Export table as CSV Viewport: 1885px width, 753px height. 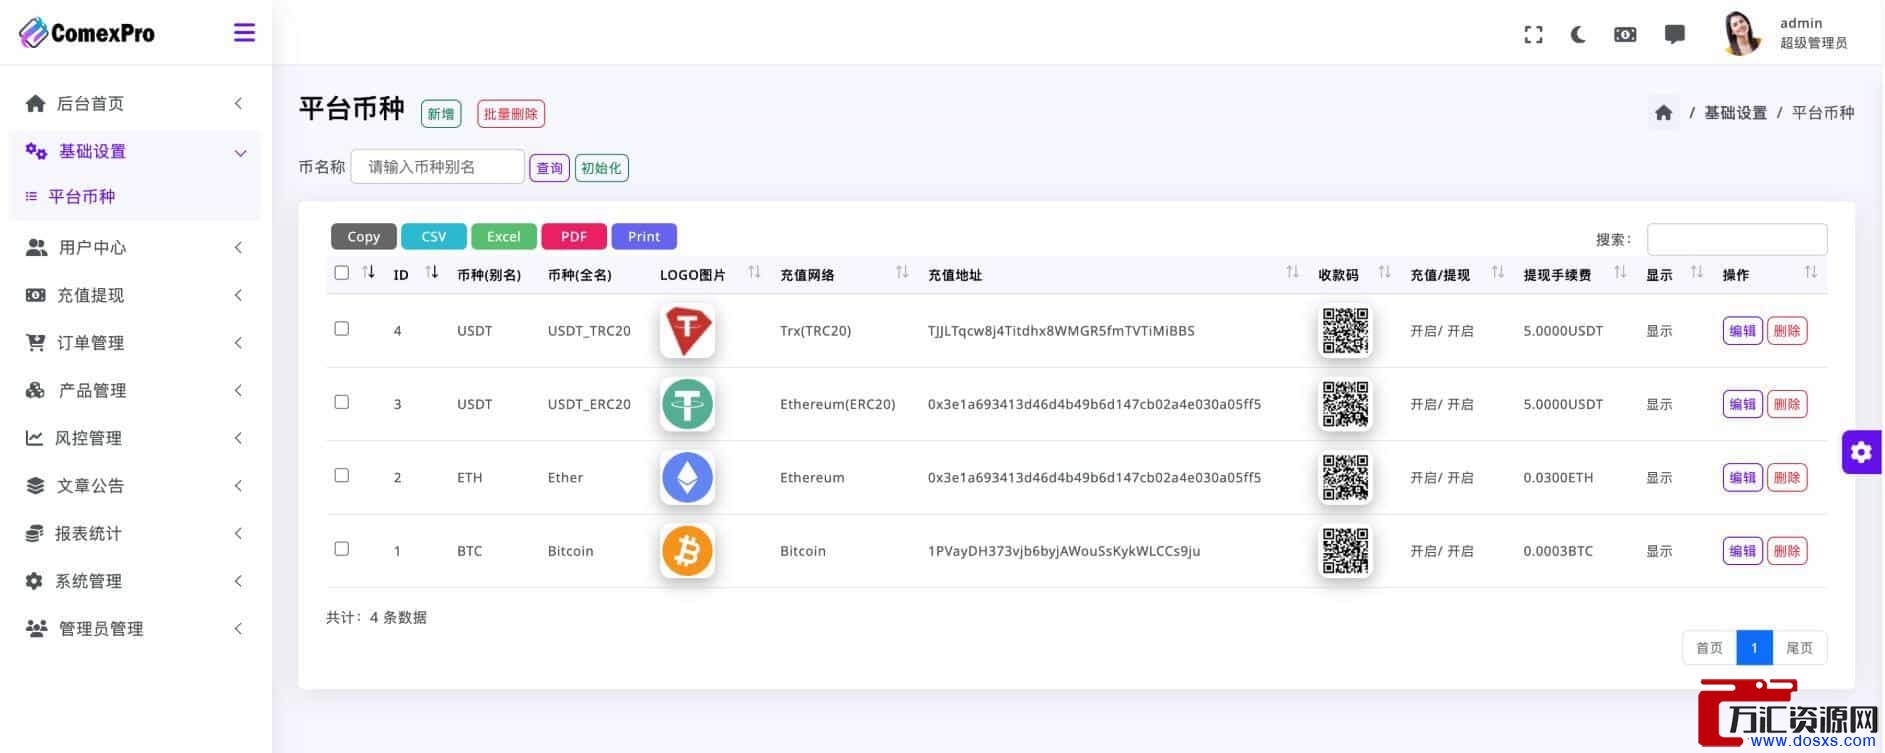[x=434, y=237]
